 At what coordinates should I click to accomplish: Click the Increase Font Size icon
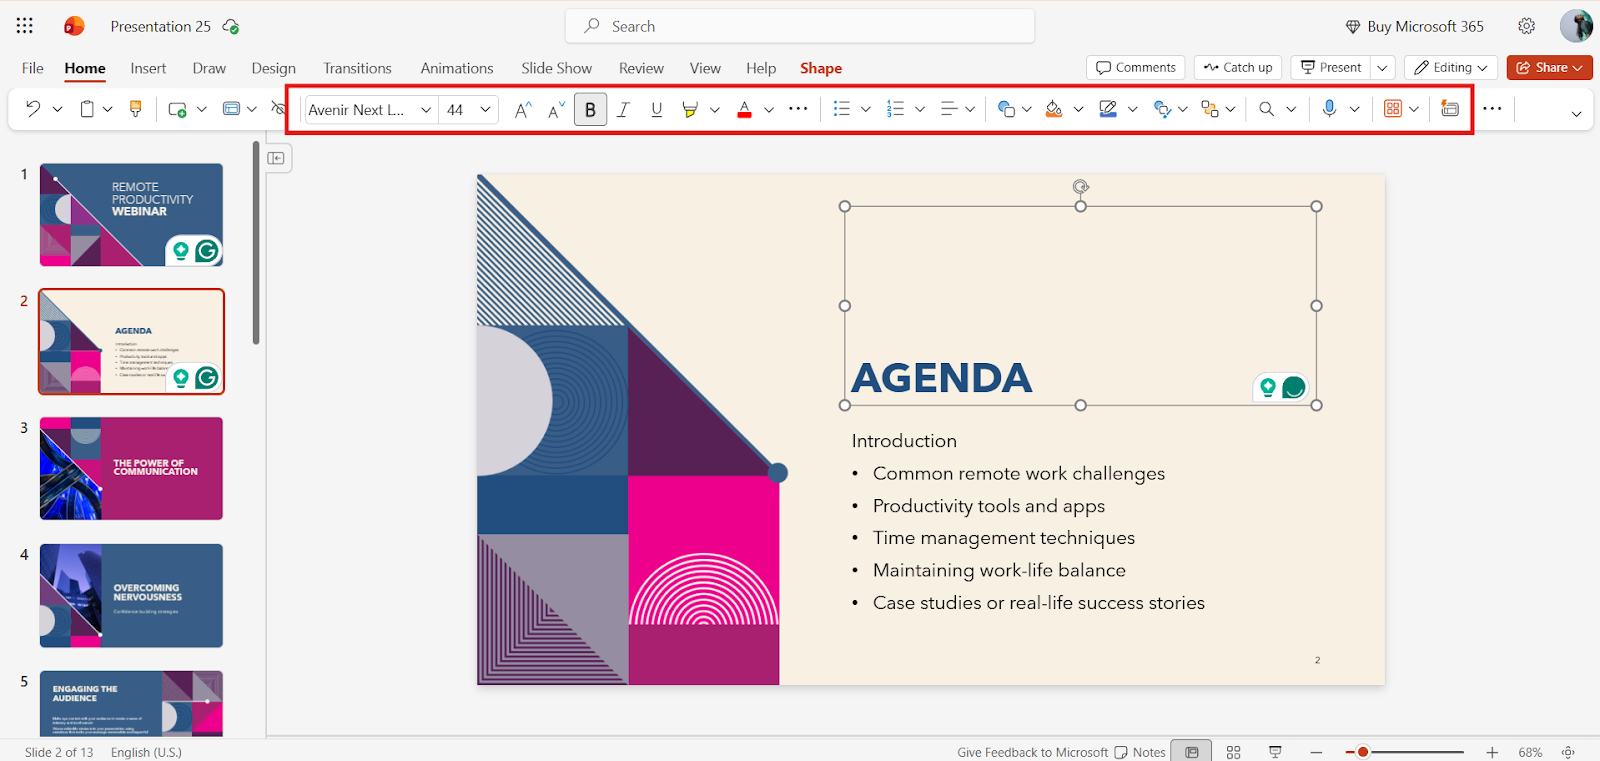coord(523,110)
